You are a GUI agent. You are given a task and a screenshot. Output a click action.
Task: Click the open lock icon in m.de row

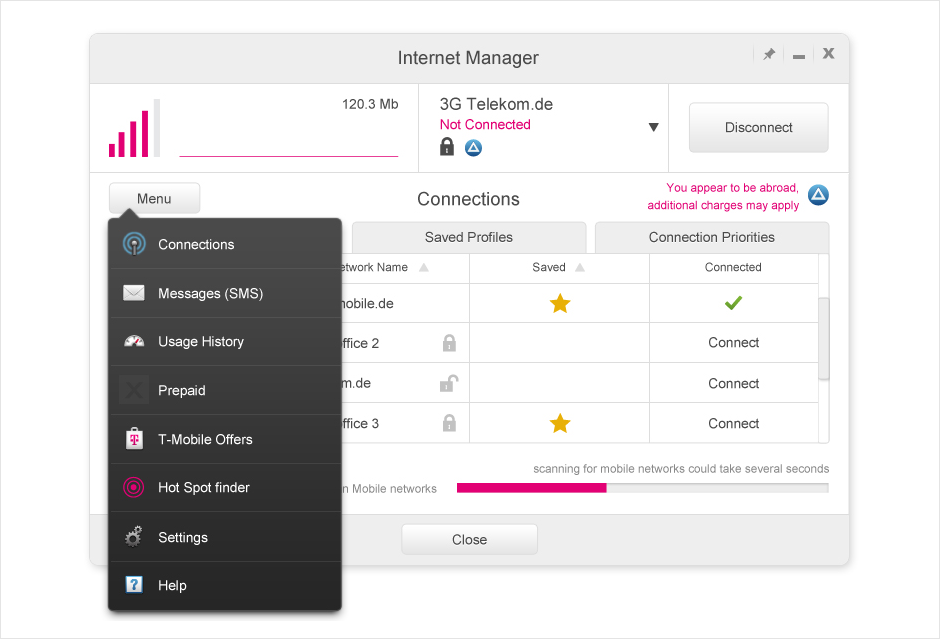449,383
